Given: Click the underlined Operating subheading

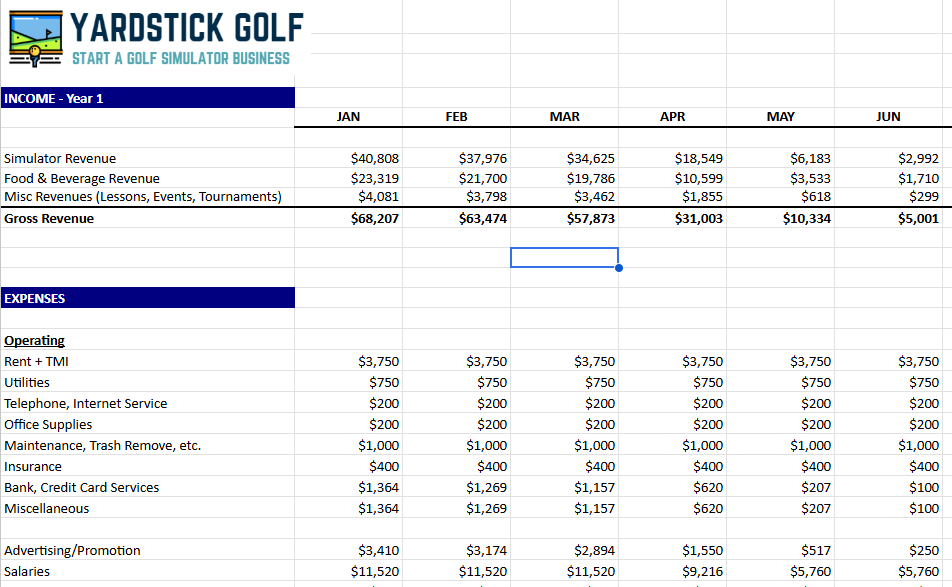Looking at the screenshot, I should point(34,340).
